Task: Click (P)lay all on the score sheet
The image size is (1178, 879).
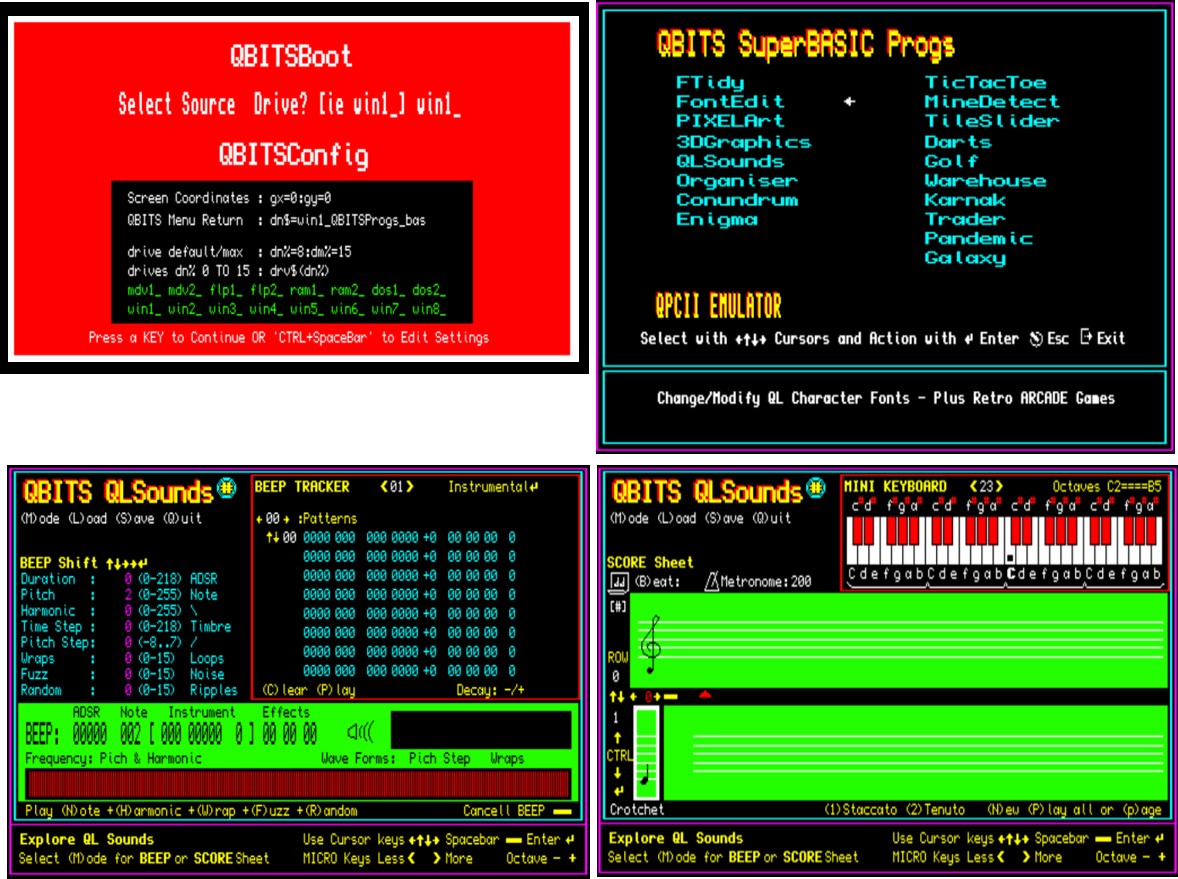Action: 1058,810
